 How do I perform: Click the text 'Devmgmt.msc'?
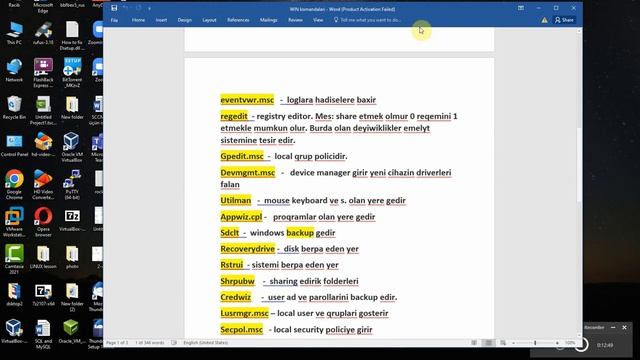[x=248, y=173]
